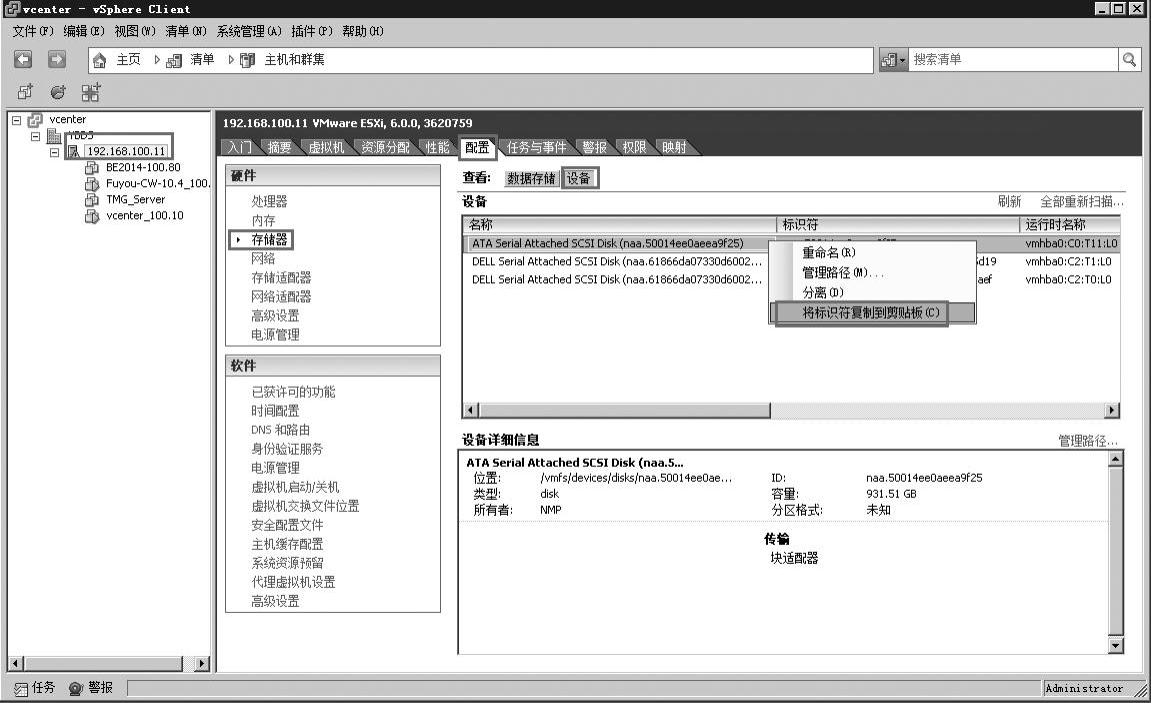This screenshot has height=703, width=1151.
Task: Click the 设备 view button
Action: [x=579, y=178]
